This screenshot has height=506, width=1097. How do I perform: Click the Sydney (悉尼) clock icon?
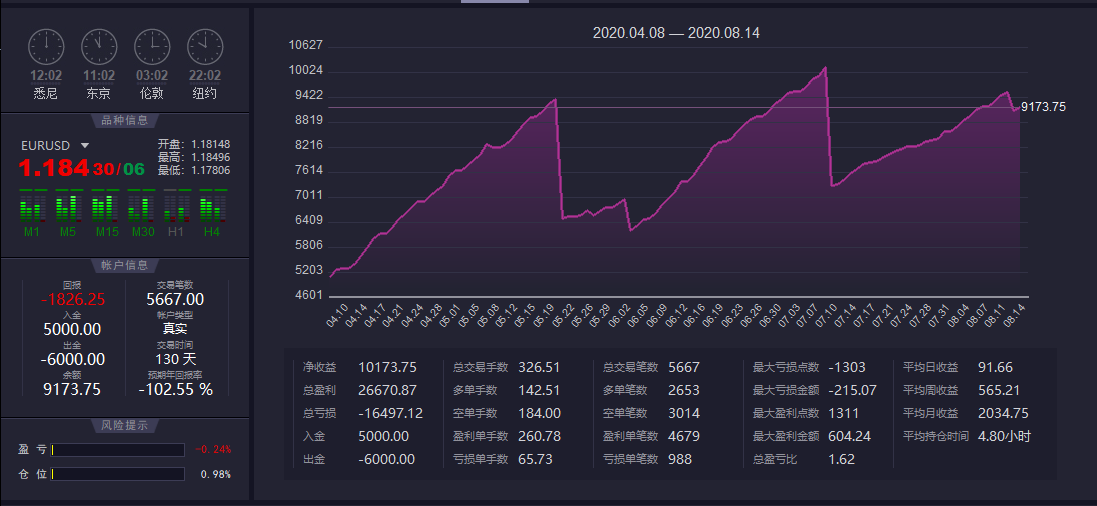point(46,46)
